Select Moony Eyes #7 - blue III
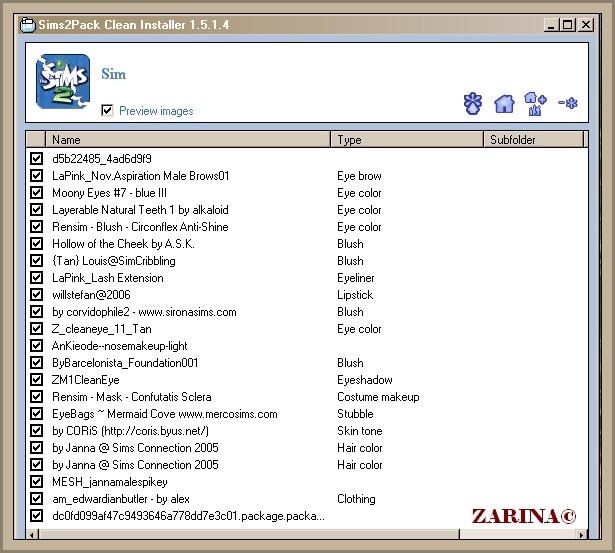 [109, 193]
